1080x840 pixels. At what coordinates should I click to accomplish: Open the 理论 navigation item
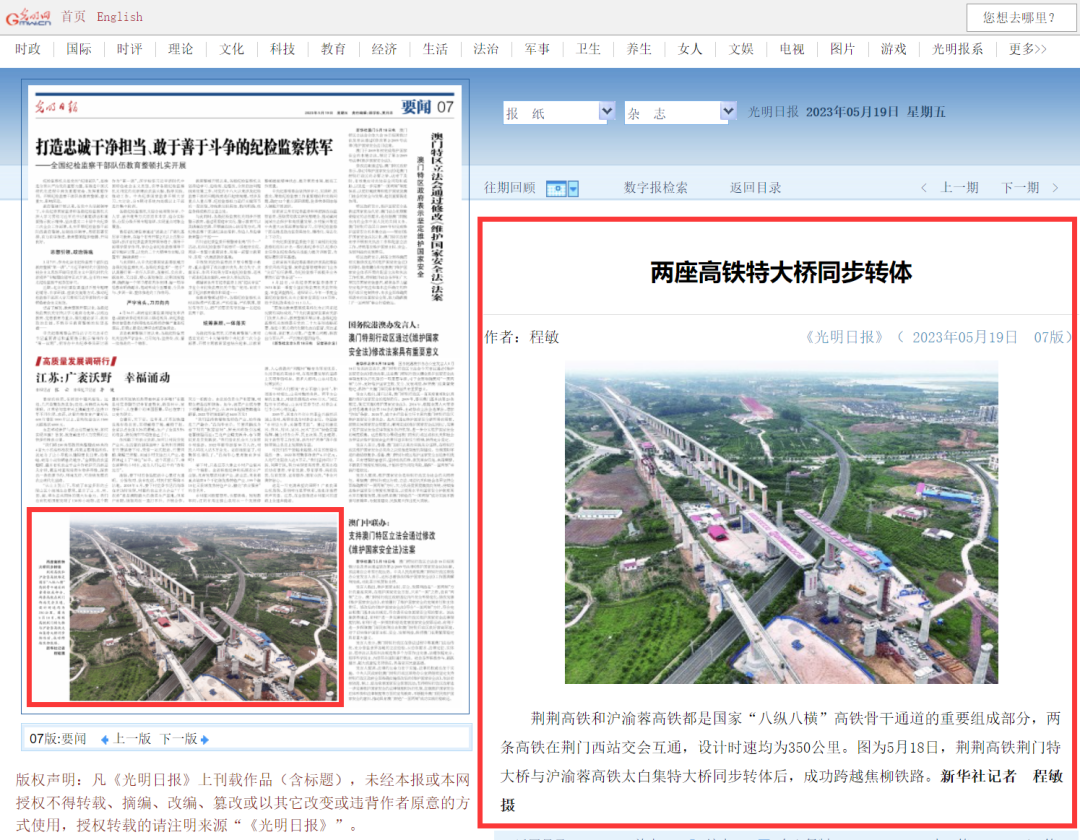pos(180,49)
